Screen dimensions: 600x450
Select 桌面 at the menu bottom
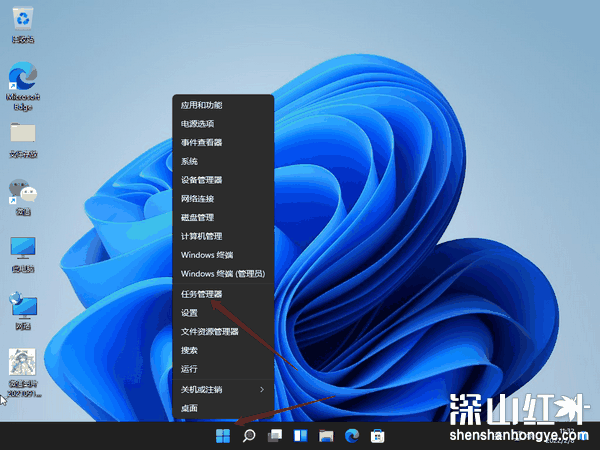point(223,408)
